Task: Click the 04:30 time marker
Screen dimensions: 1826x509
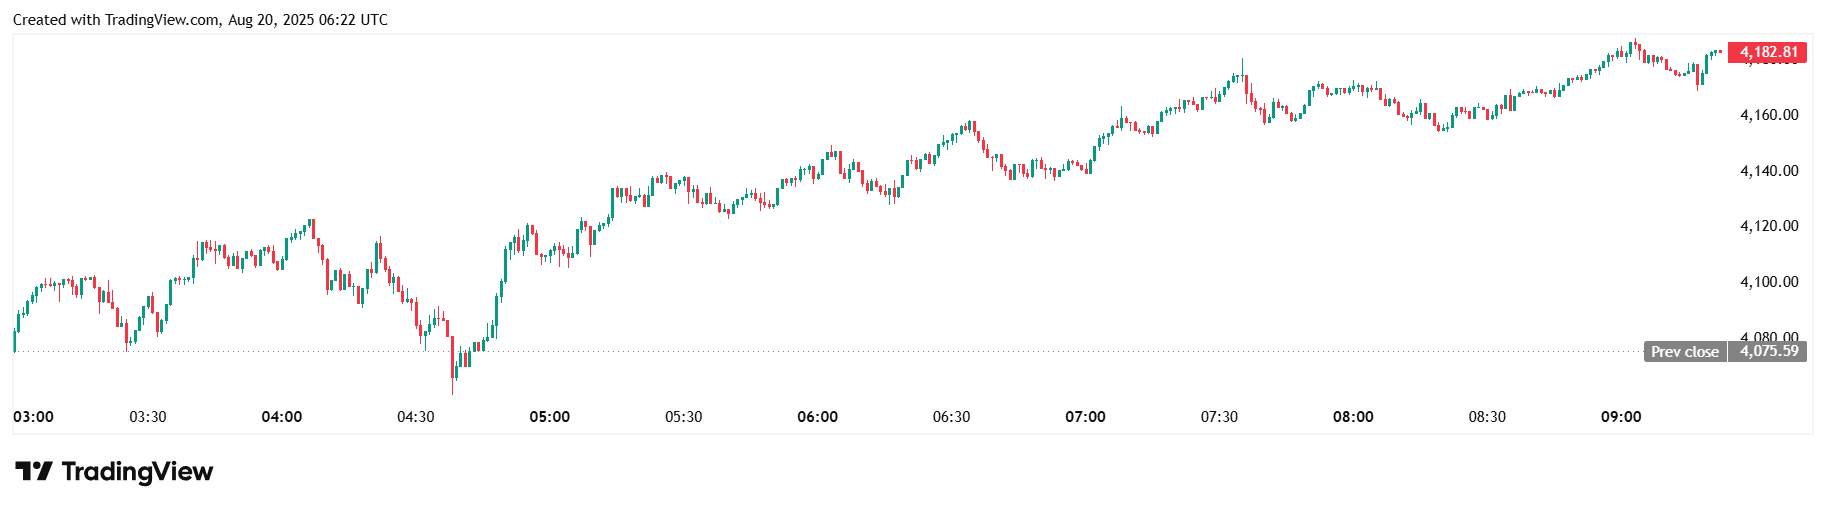Action: 416,417
